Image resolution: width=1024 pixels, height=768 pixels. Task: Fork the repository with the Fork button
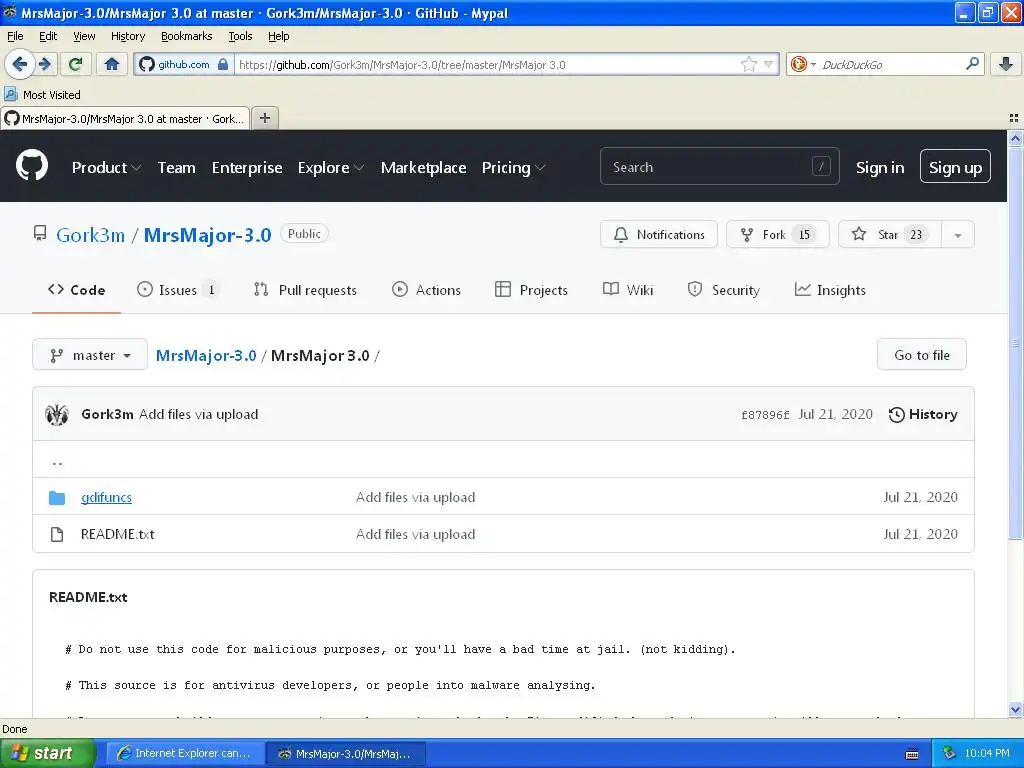pos(777,235)
